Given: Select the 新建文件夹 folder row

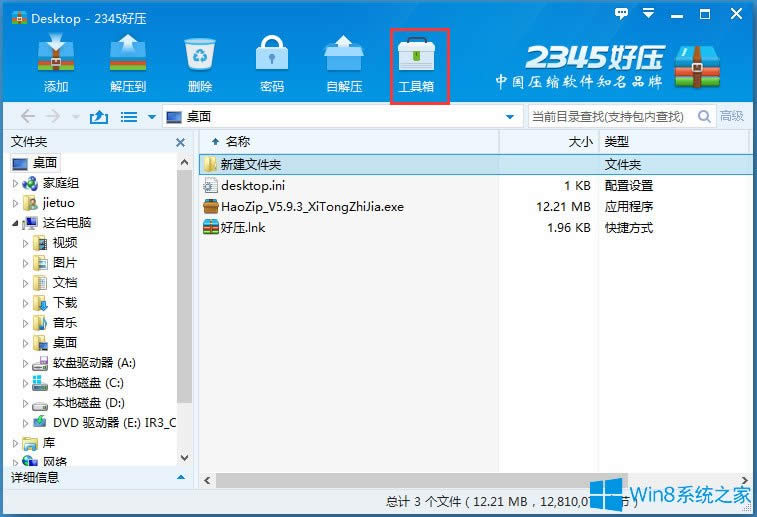Looking at the screenshot, I should pyautogui.click(x=476, y=165).
